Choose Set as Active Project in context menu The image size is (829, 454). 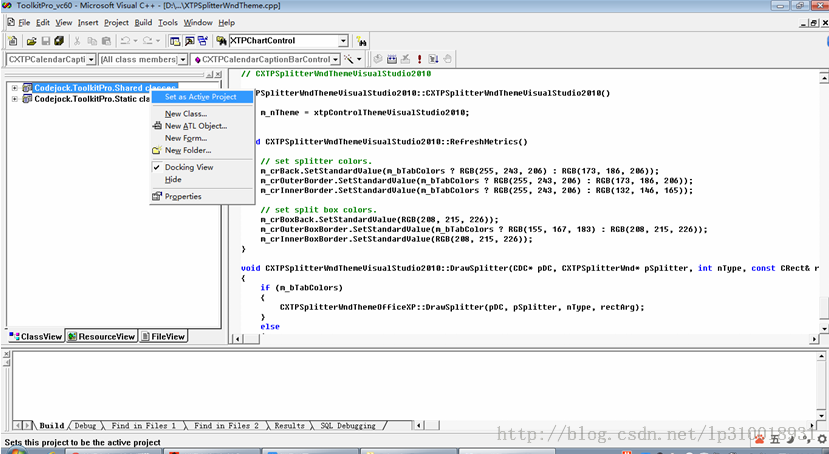coord(202,97)
